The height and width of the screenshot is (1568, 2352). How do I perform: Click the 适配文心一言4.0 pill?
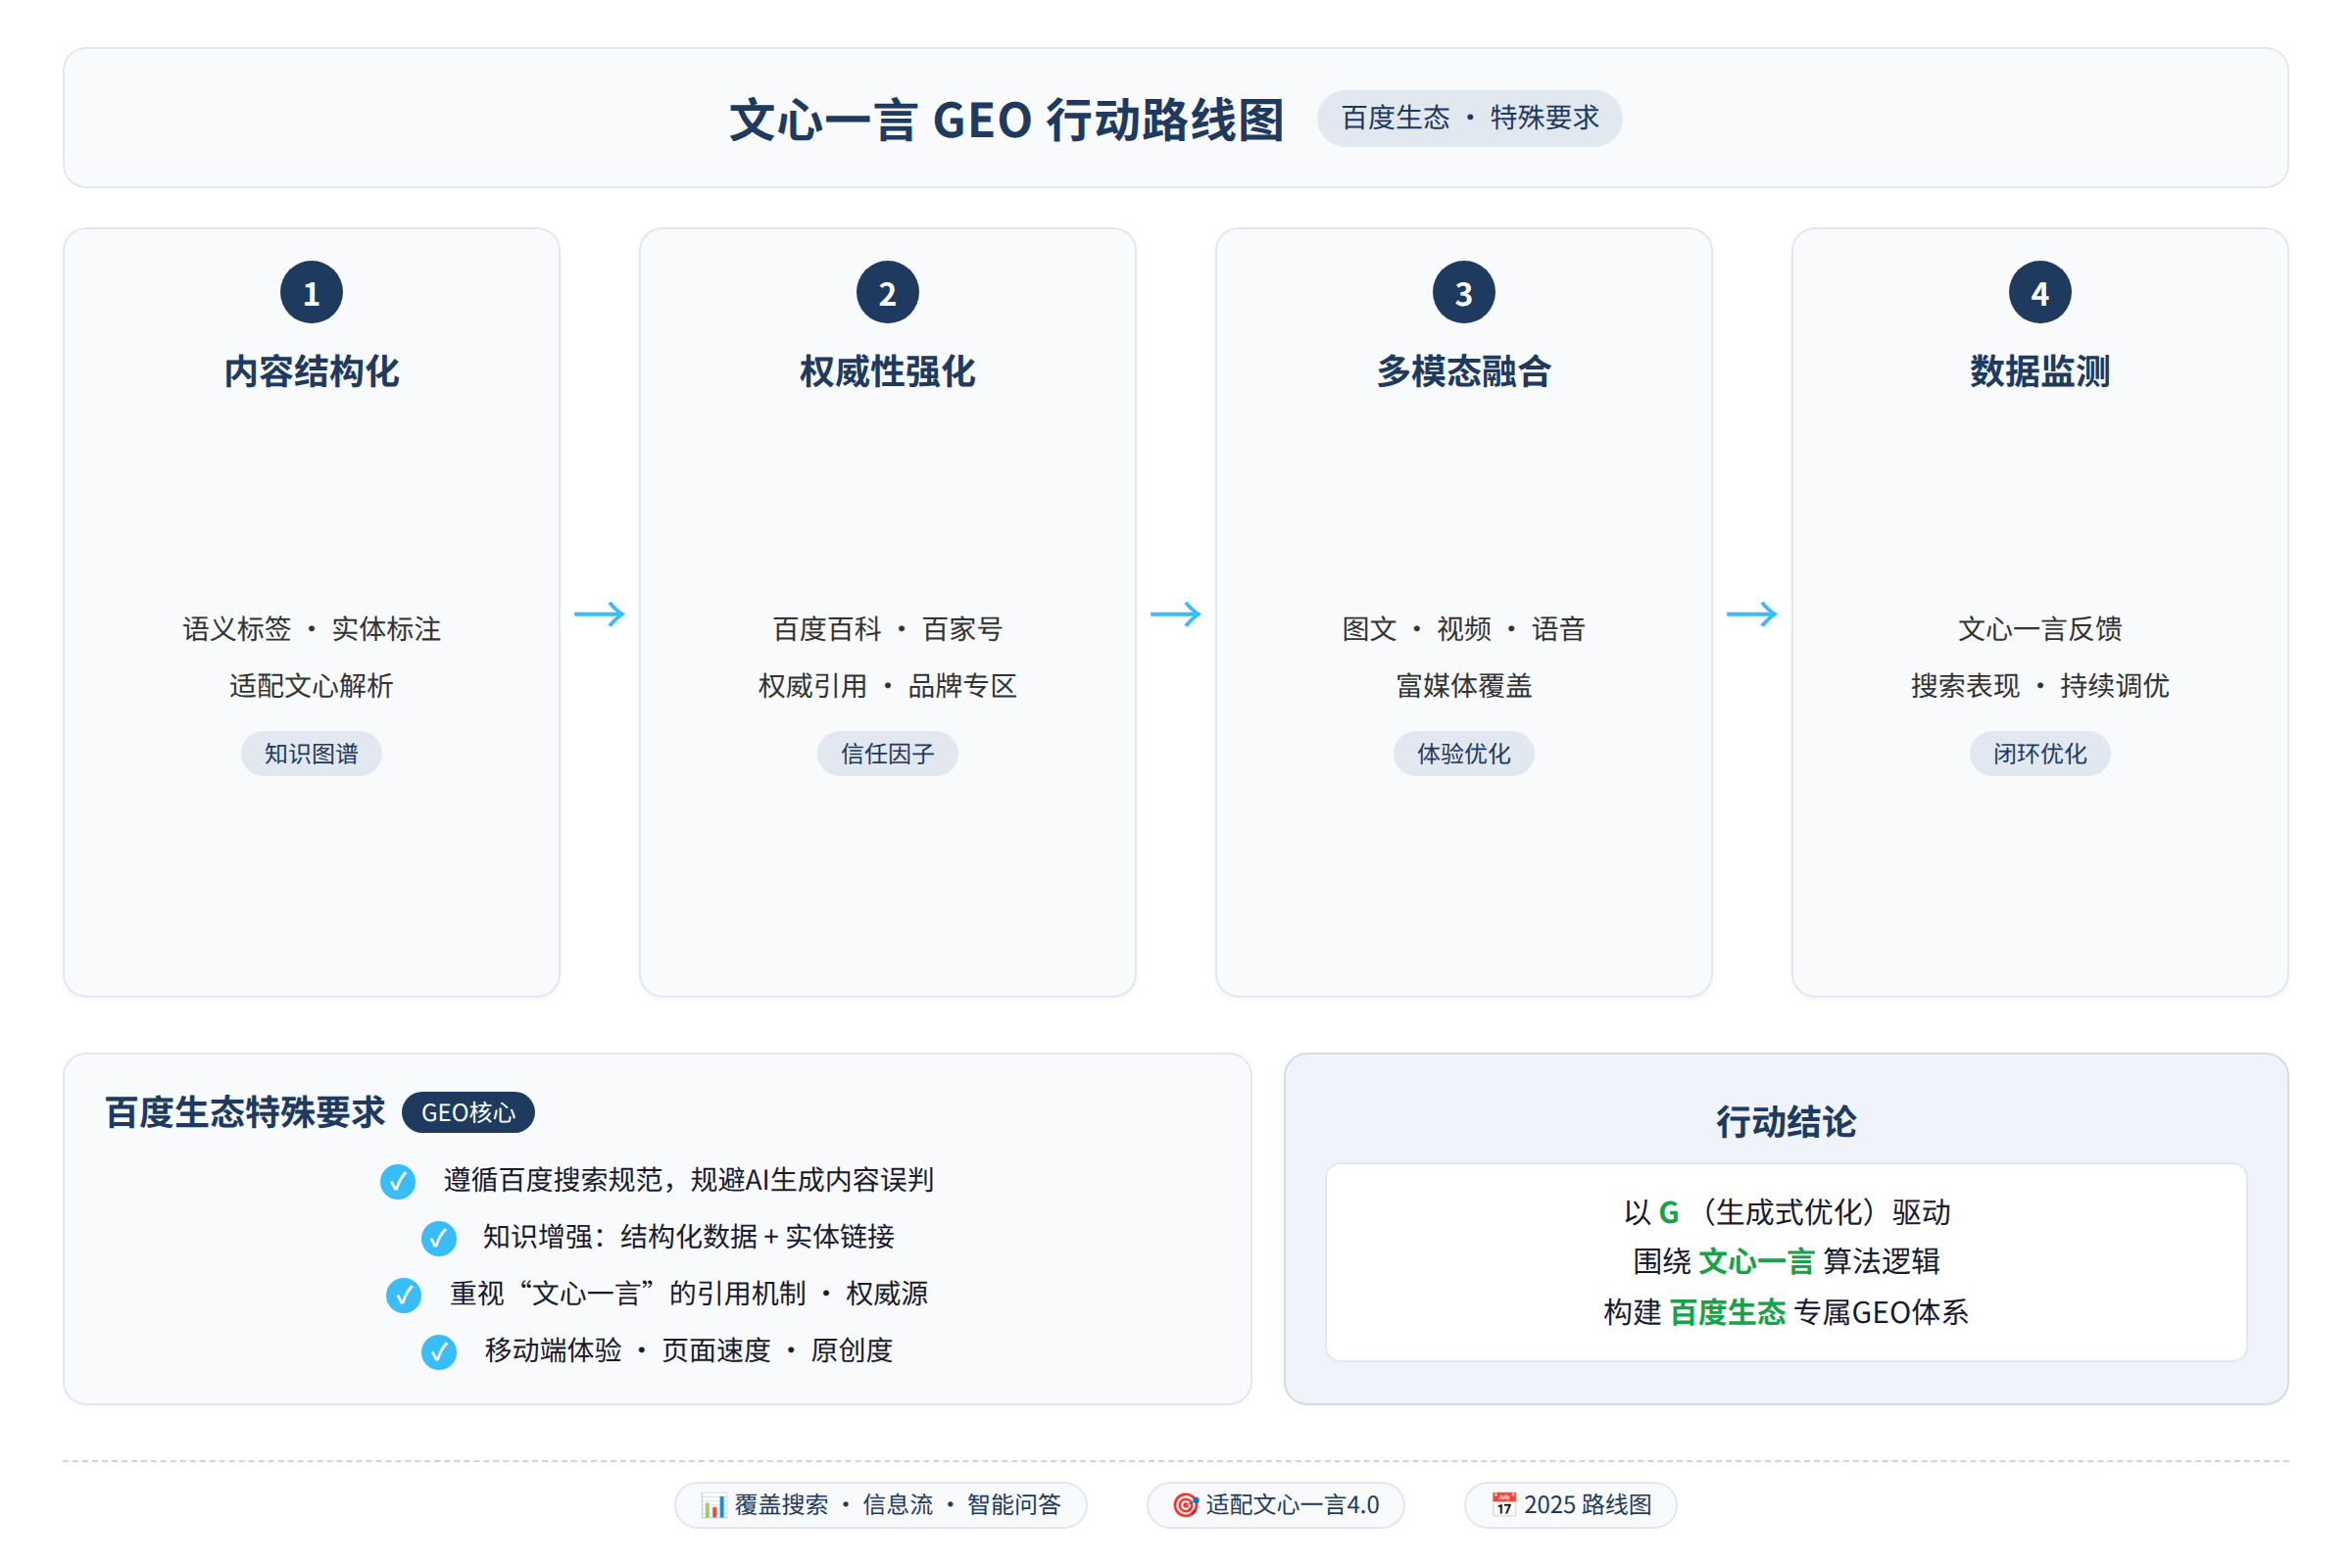(x=1275, y=1505)
